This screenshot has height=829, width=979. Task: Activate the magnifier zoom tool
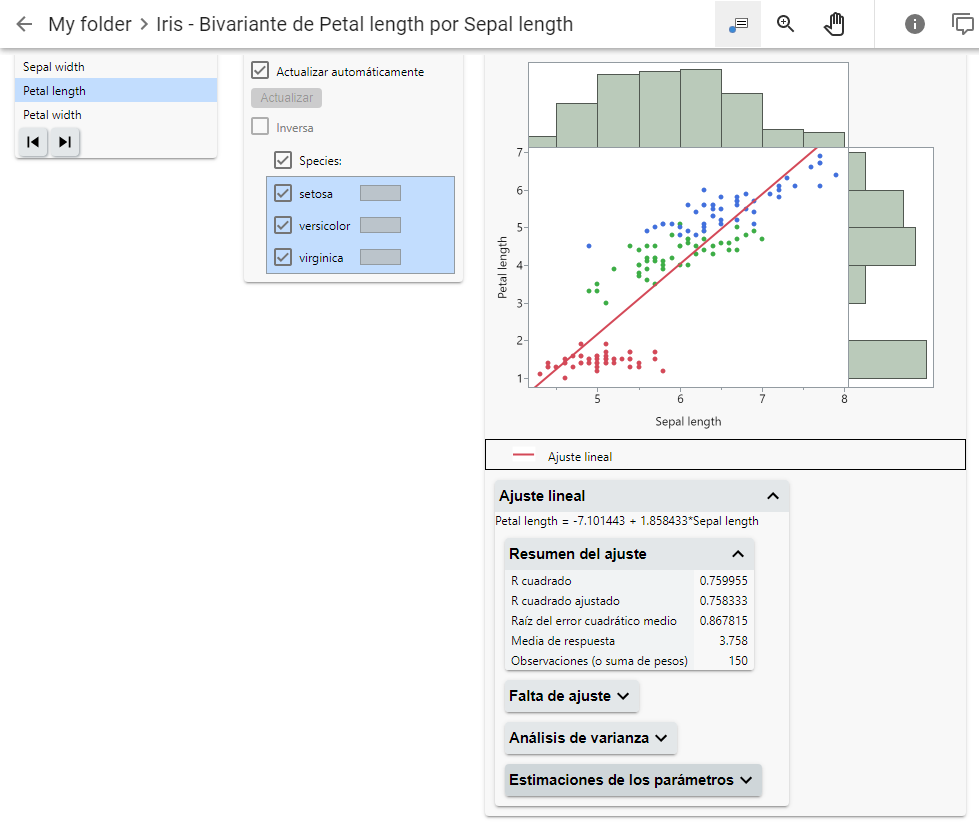coord(786,24)
